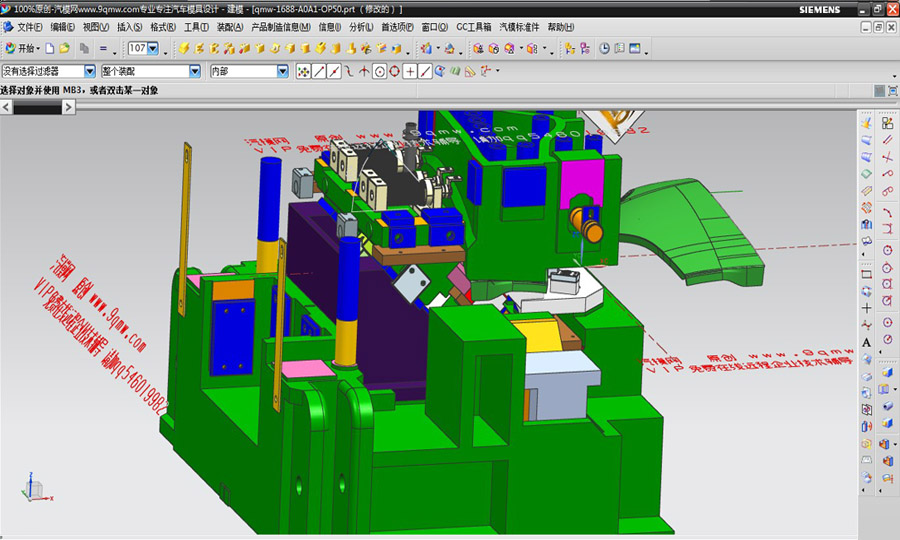Click the open folder icon
Viewport: 900px width, 540px height.
click(x=64, y=48)
